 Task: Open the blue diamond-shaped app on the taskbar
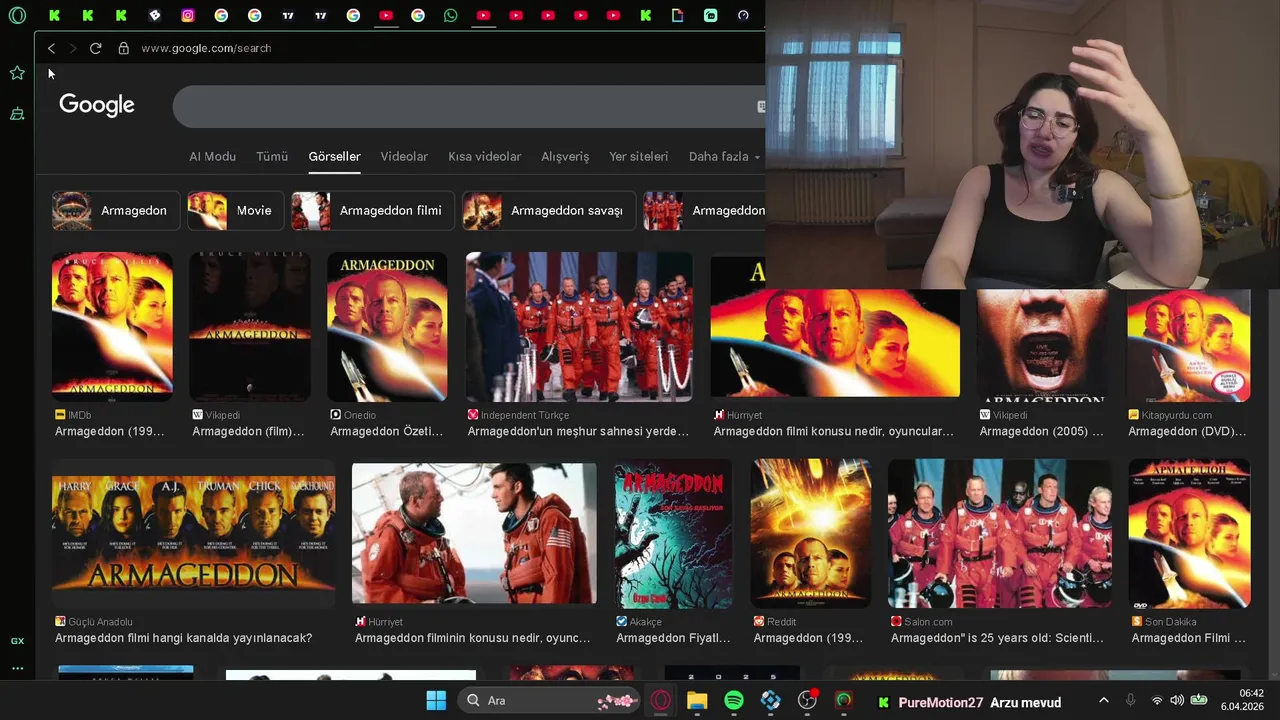tap(770, 701)
